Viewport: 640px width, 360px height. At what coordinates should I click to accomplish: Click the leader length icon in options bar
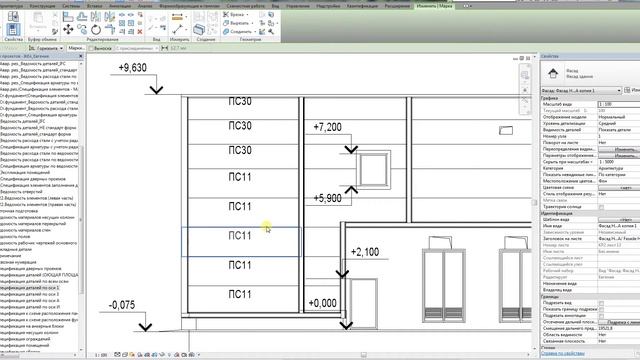pyautogui.click(x=164, y=48)
